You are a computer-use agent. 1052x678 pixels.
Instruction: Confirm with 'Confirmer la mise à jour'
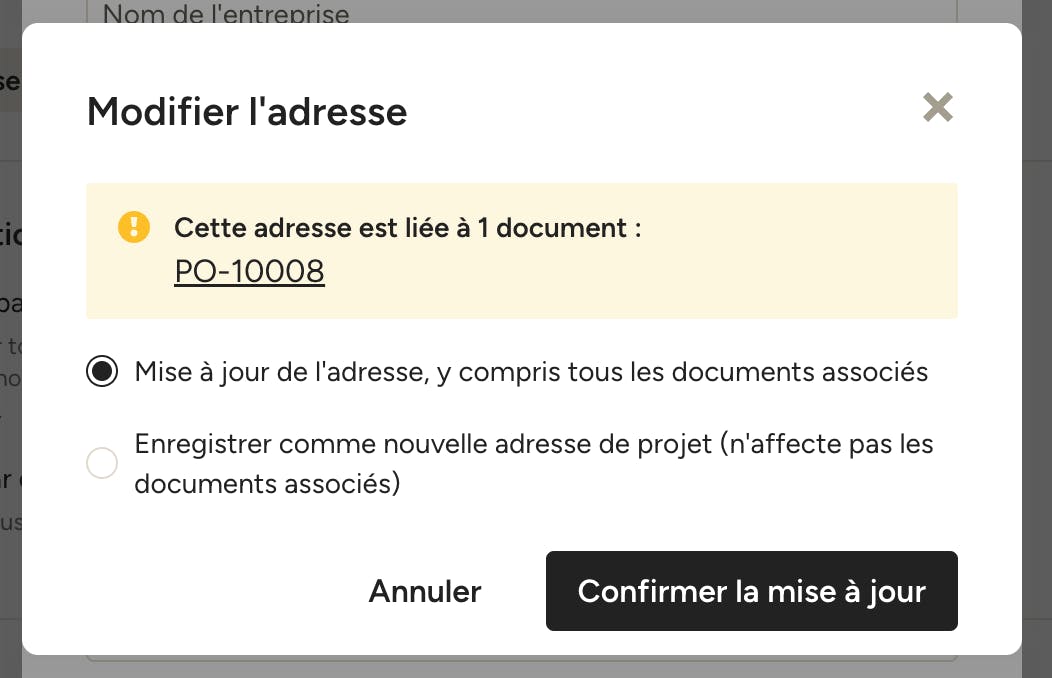point(751,591)
